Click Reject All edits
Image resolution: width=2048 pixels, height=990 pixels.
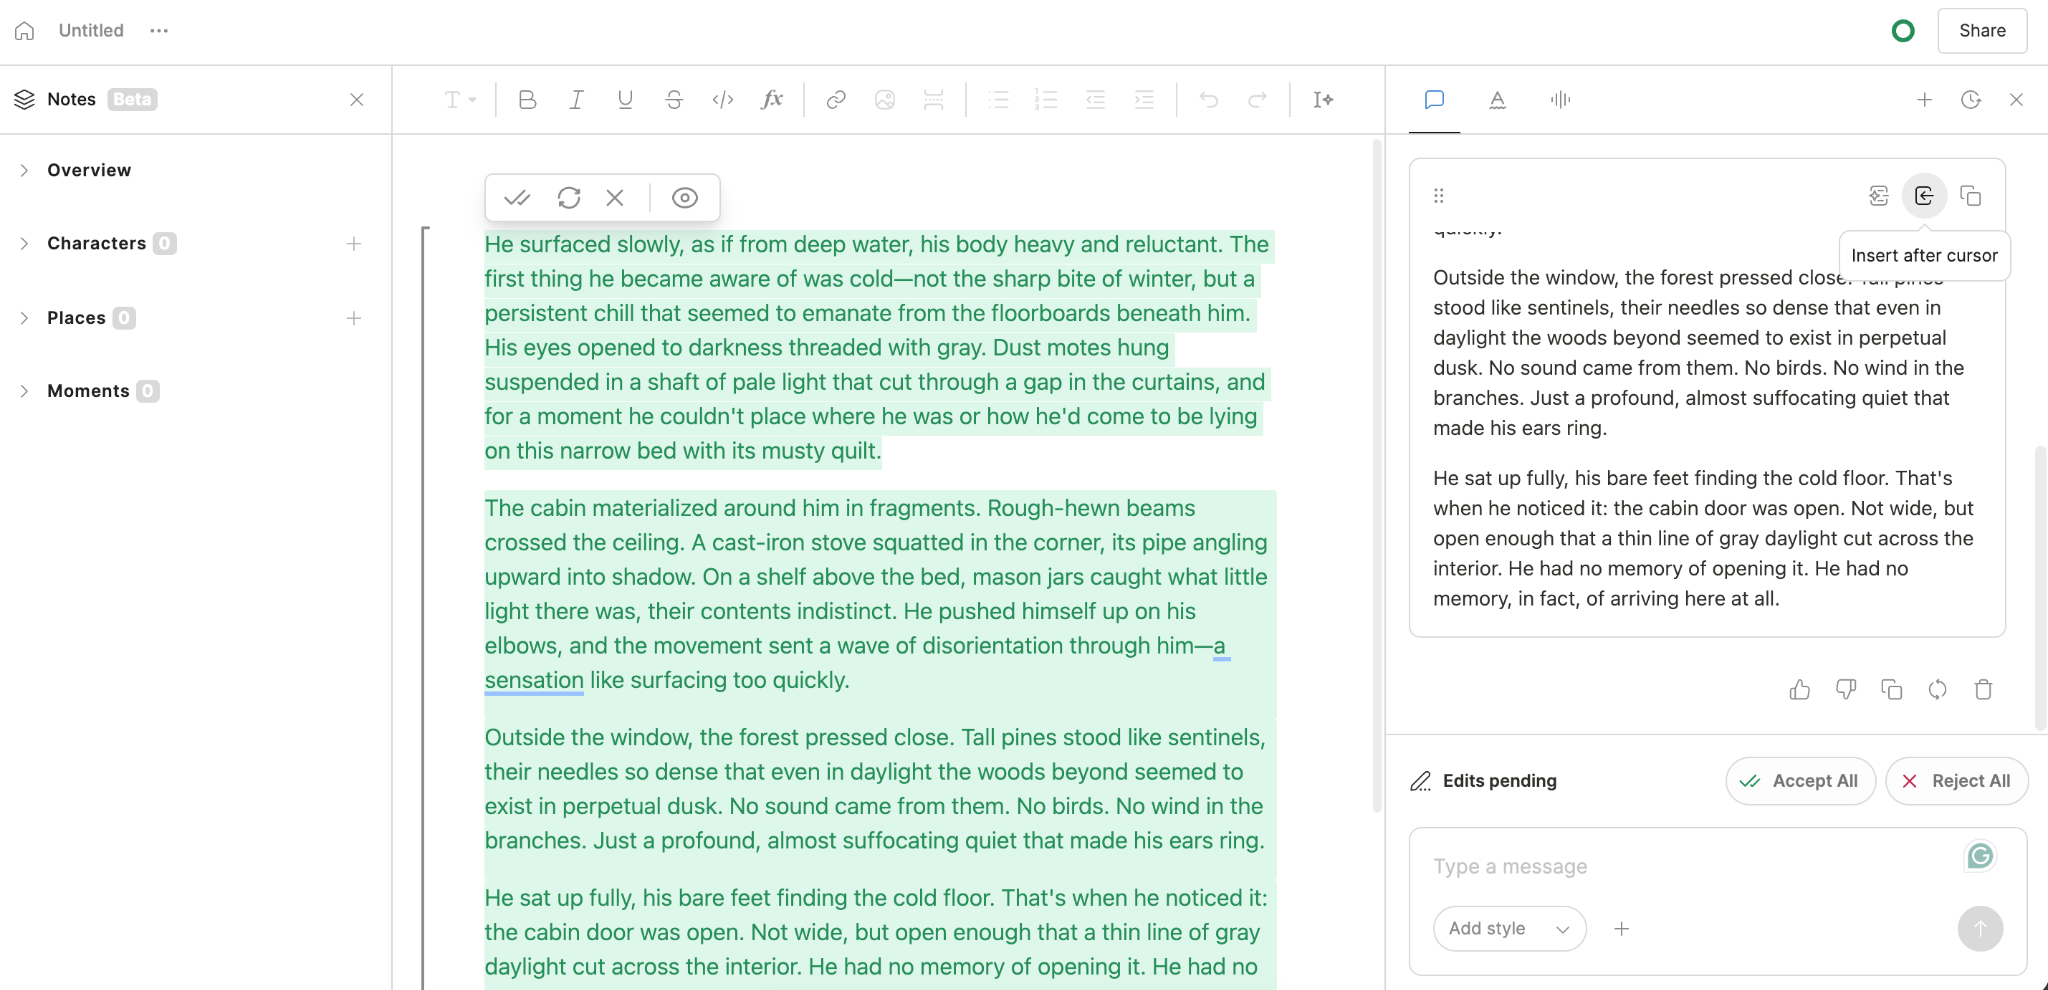tap(1956, 781)
